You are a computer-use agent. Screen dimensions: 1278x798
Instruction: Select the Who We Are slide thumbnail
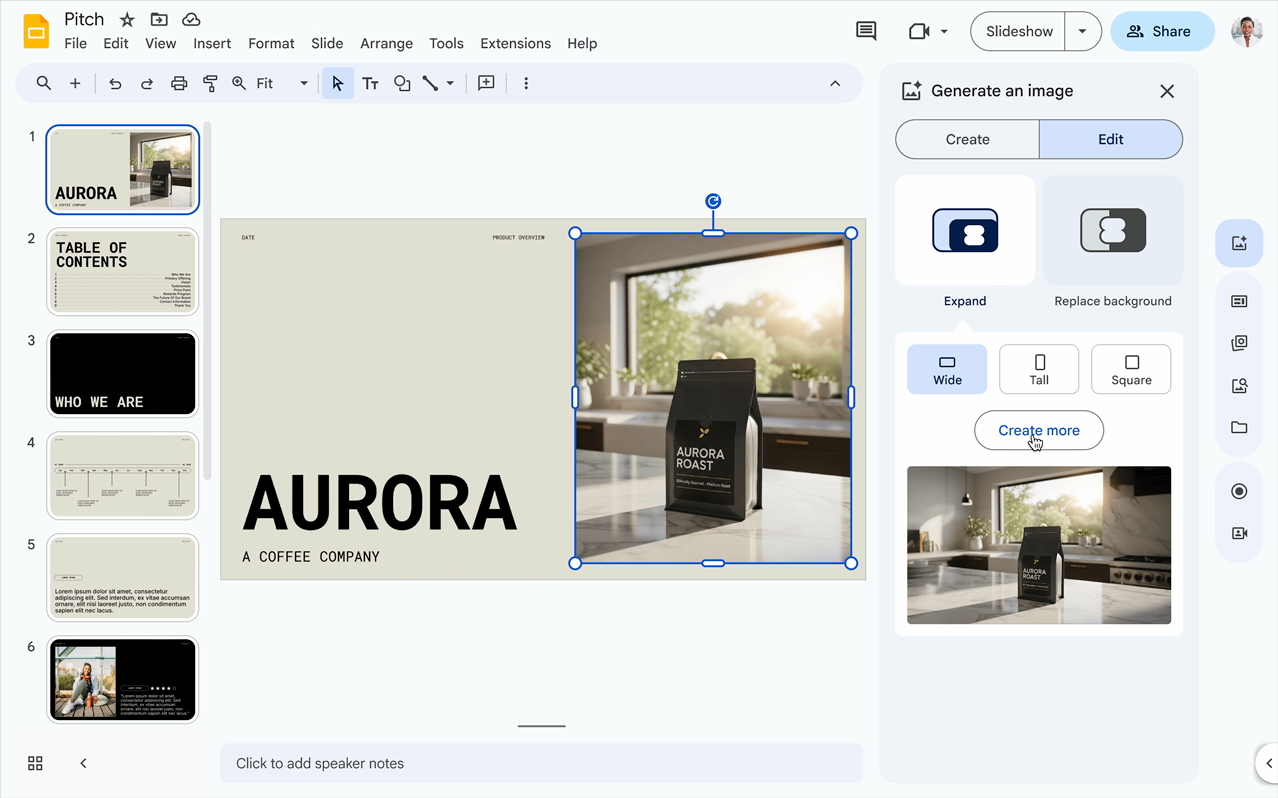123,374
